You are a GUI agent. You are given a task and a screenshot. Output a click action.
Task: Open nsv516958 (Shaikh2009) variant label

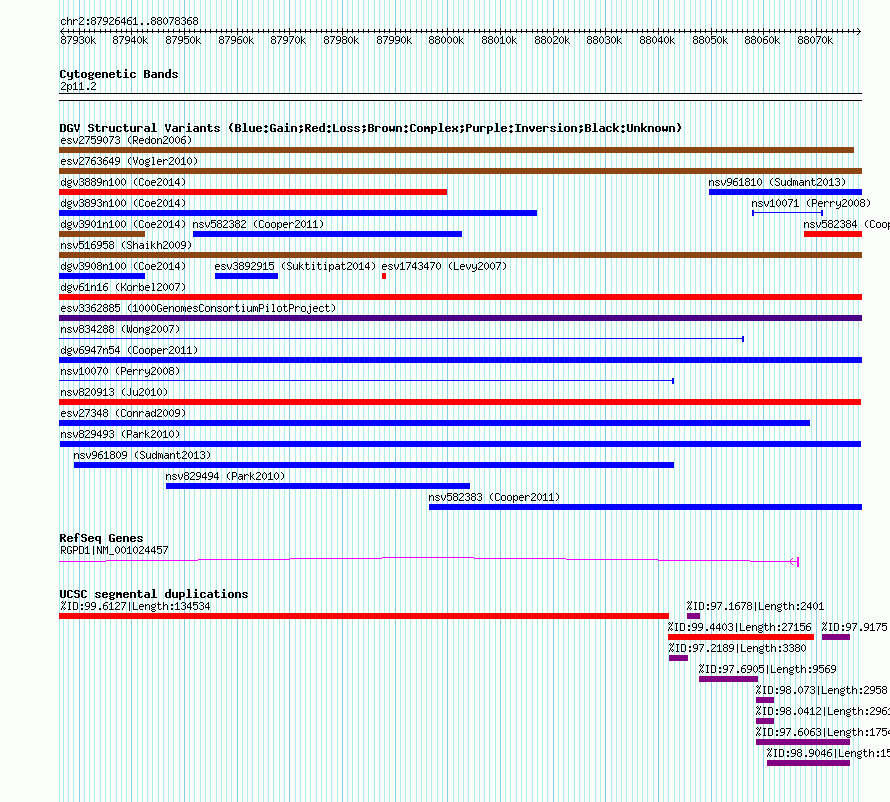point(126,245)
